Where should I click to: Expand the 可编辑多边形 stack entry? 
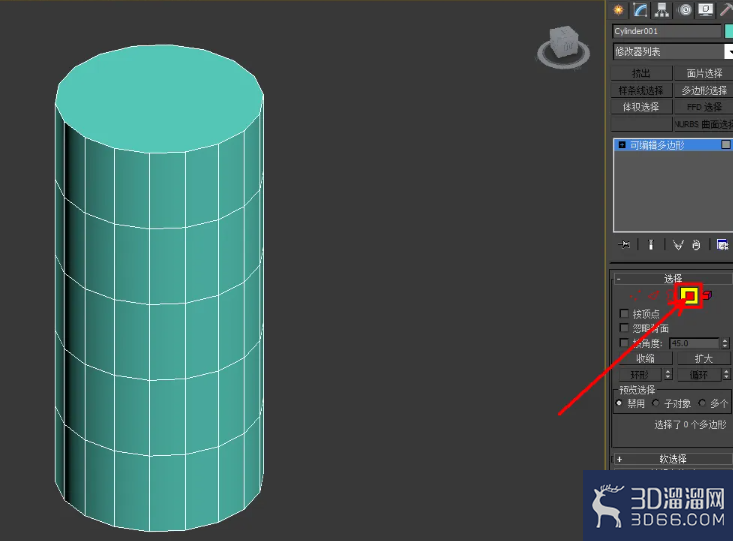622,145
